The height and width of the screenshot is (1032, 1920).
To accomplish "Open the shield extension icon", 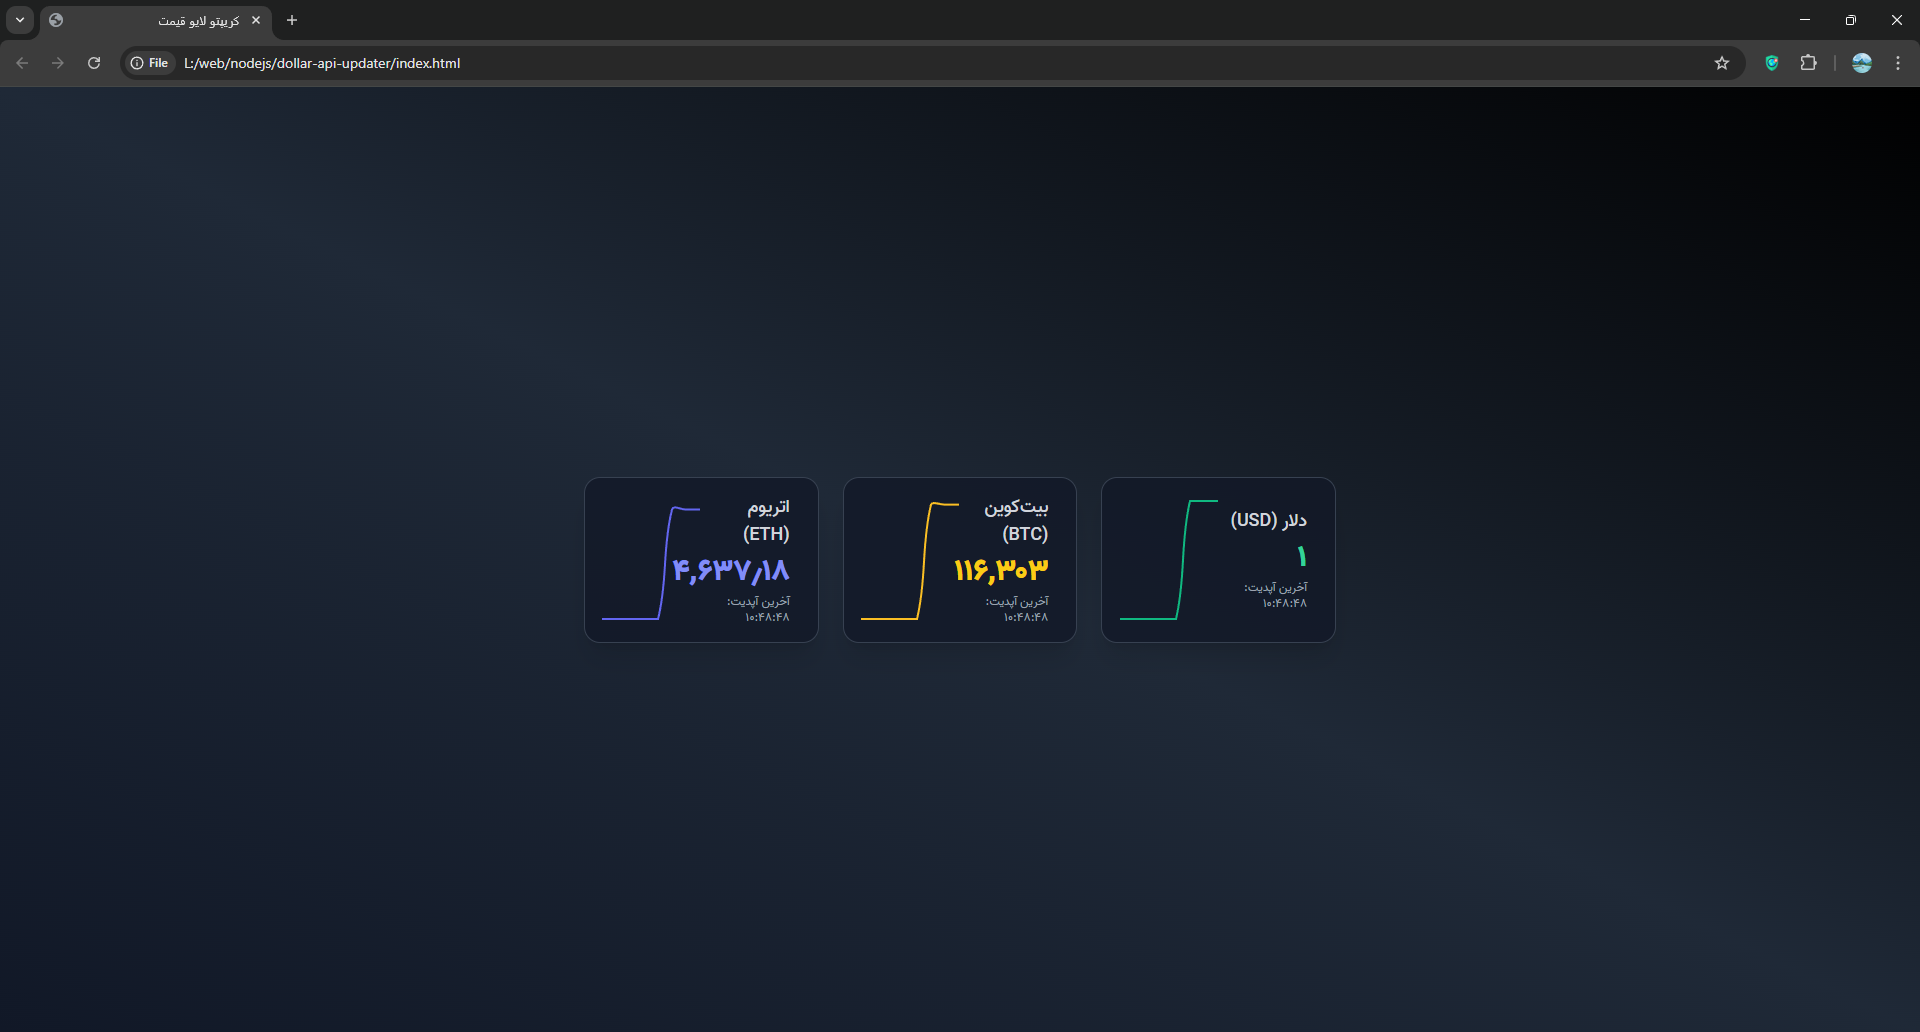I will pyautogui.click(x=1771, y=63).
